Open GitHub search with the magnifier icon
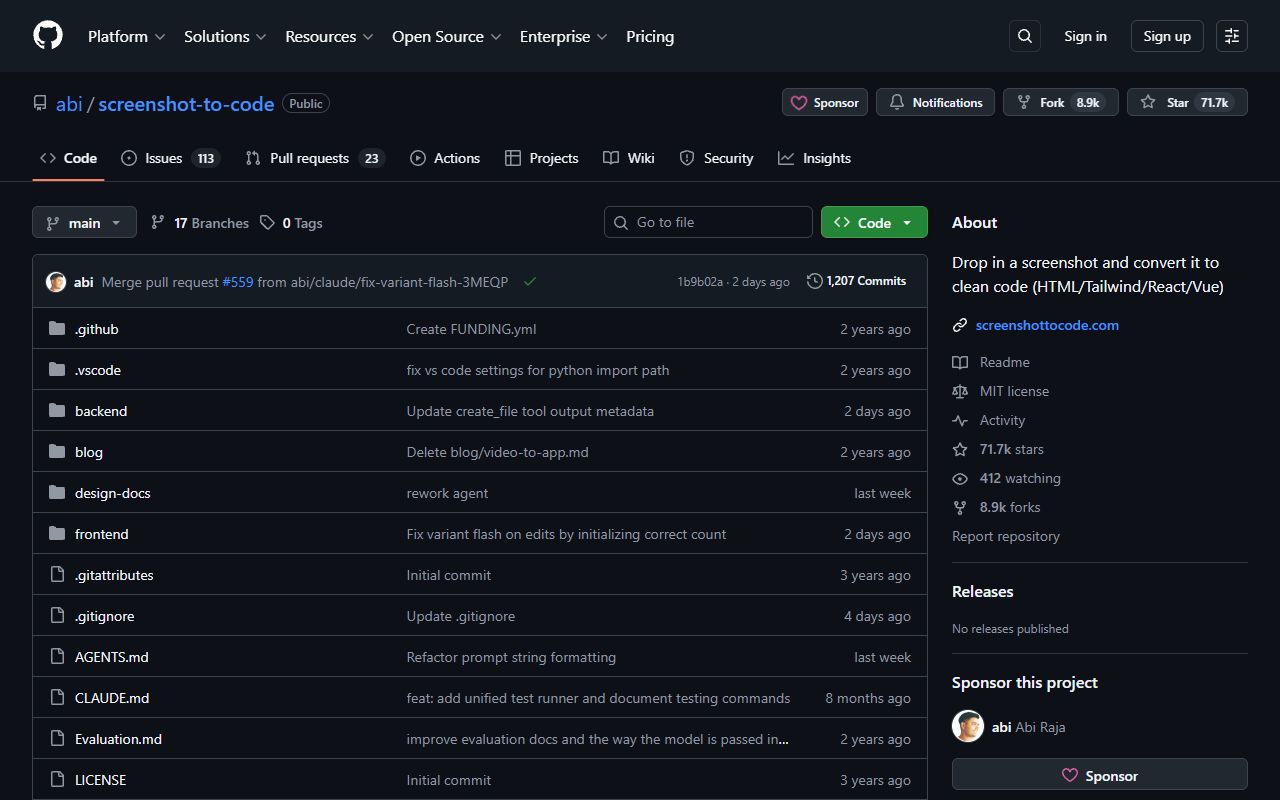Viewport: 1280px width, 800px height. (1024, 36)
